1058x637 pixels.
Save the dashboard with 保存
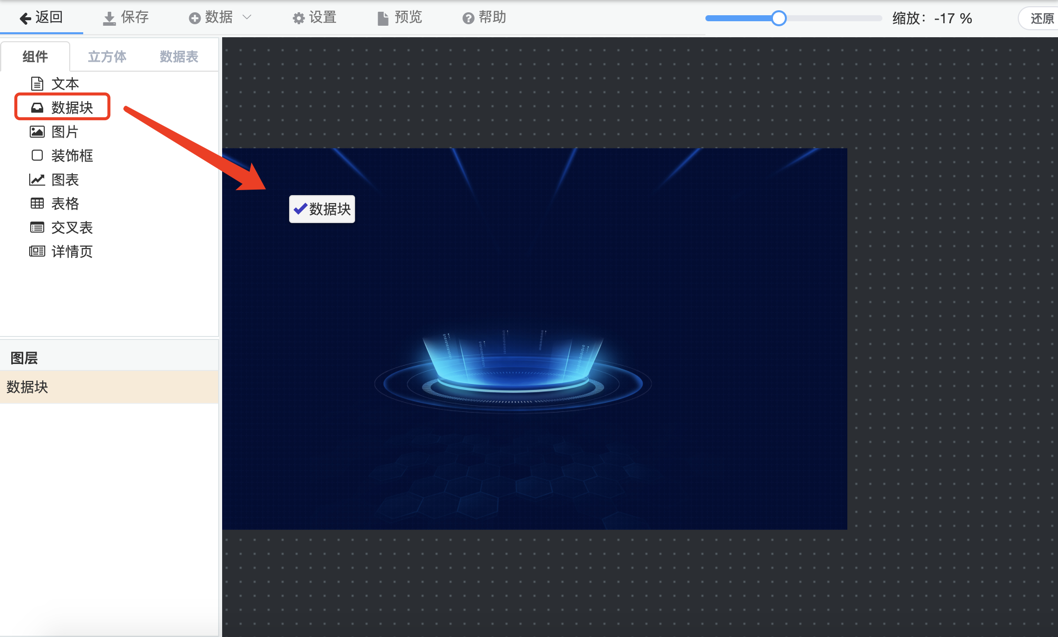[x=126, y=18]
